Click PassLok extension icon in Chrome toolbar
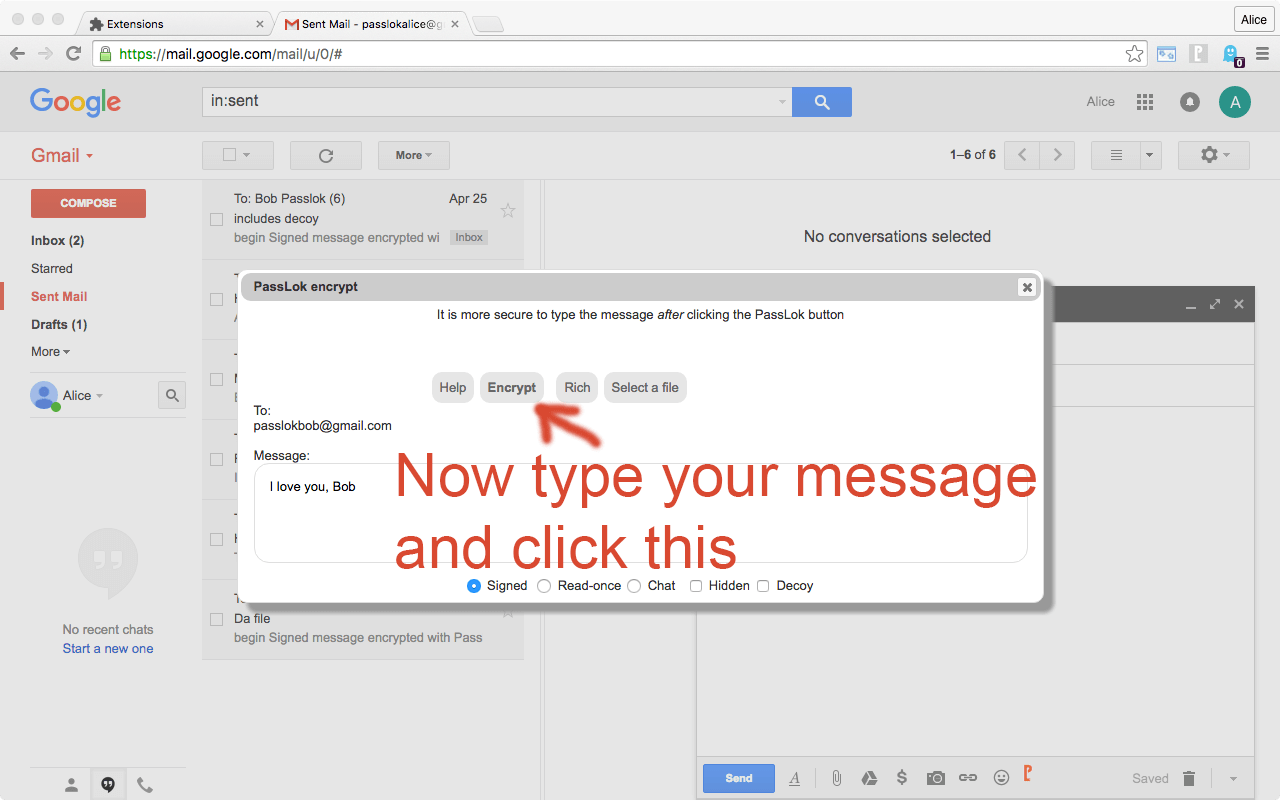This screenshot has width=1280, height=800. tap(1199, 54)
